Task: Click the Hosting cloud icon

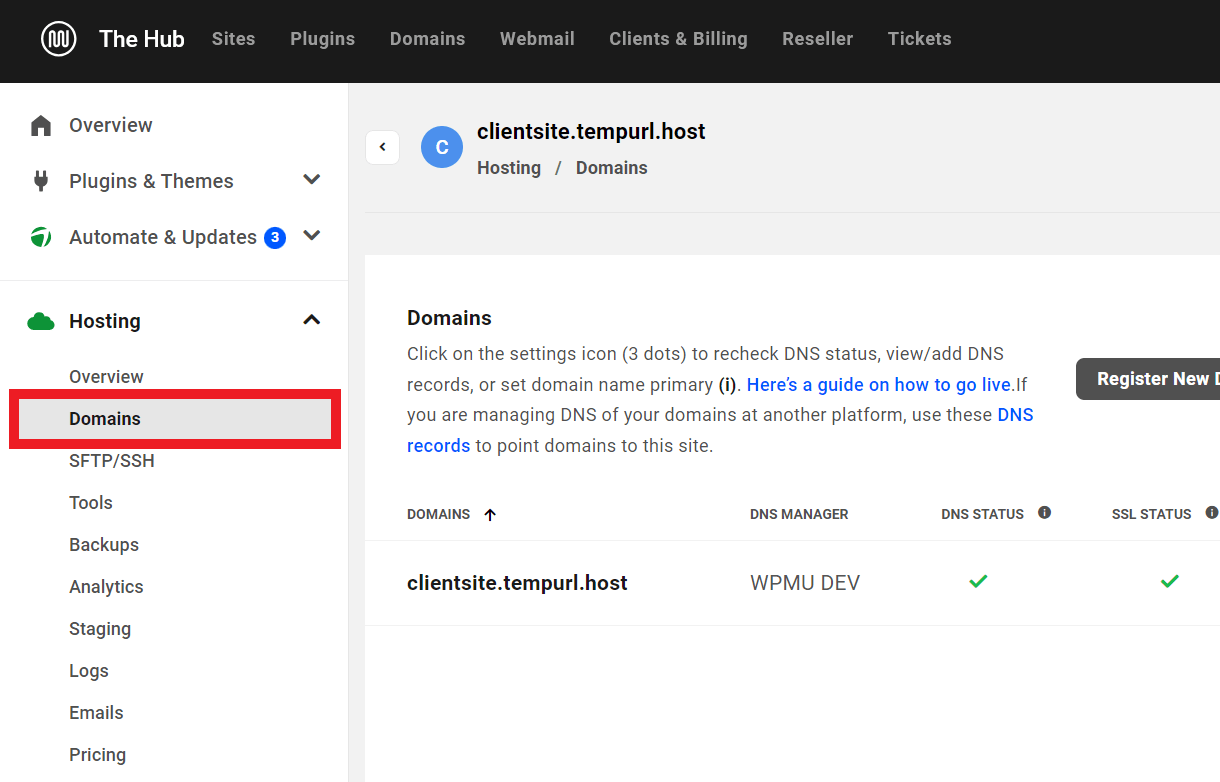Action: (x=41, y=321)
